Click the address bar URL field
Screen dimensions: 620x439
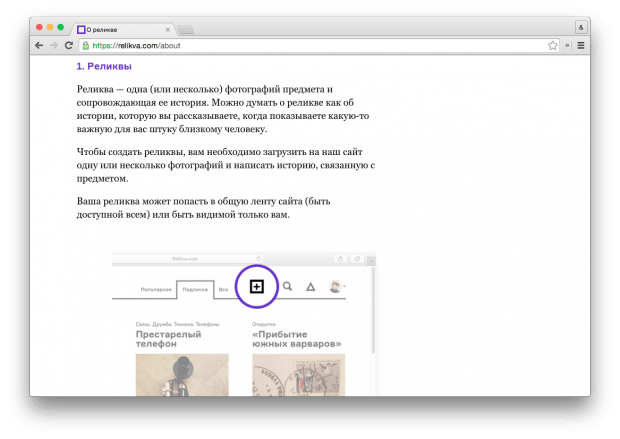click(x=300, y=45)
